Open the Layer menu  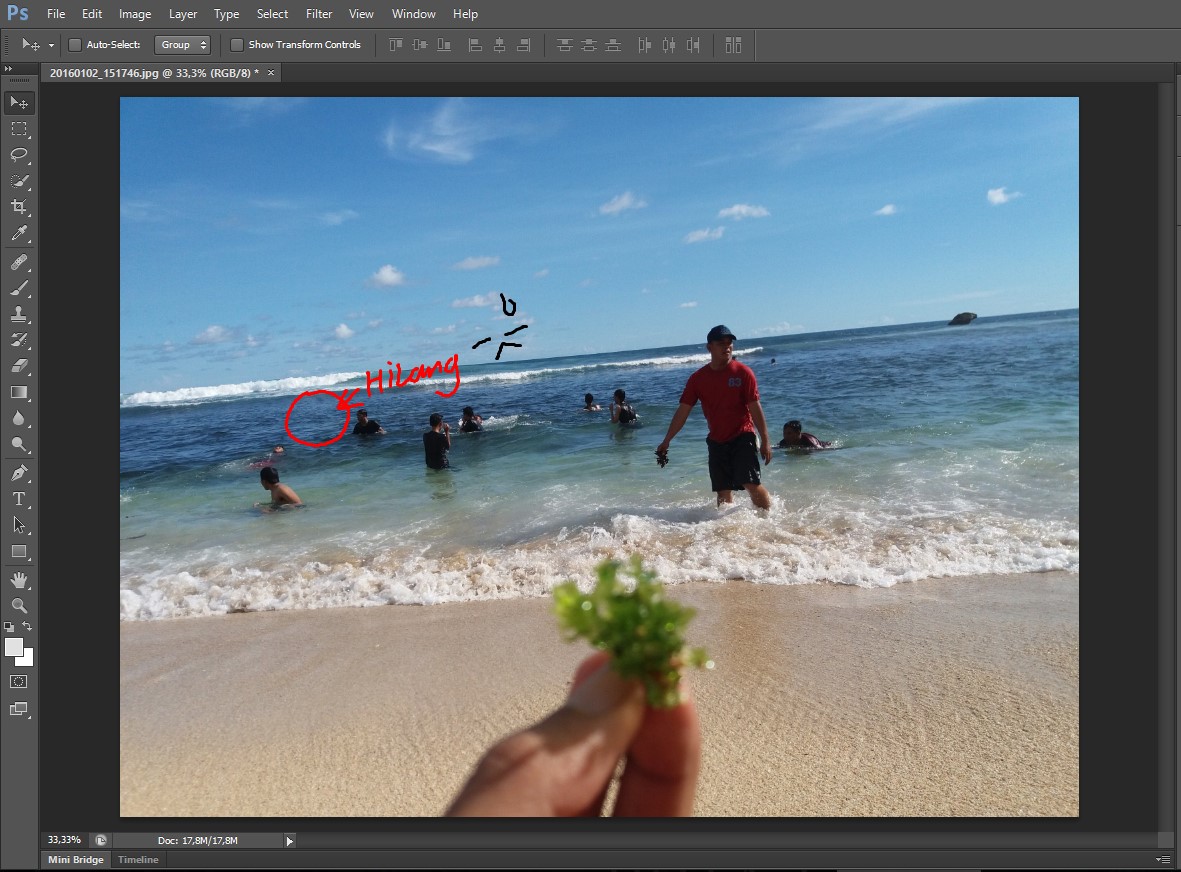[x=183, y=14]
